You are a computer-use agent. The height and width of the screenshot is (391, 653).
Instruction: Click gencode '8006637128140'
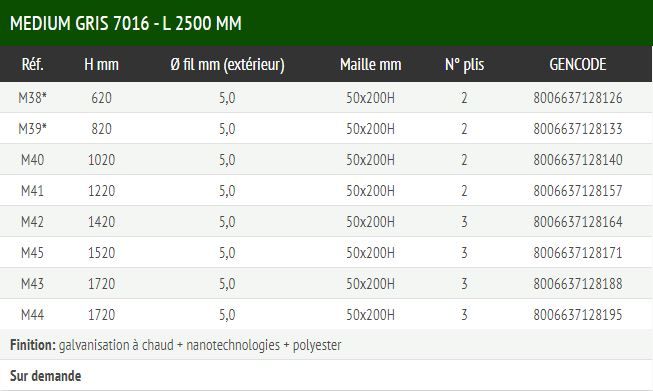tap(578, 160)
